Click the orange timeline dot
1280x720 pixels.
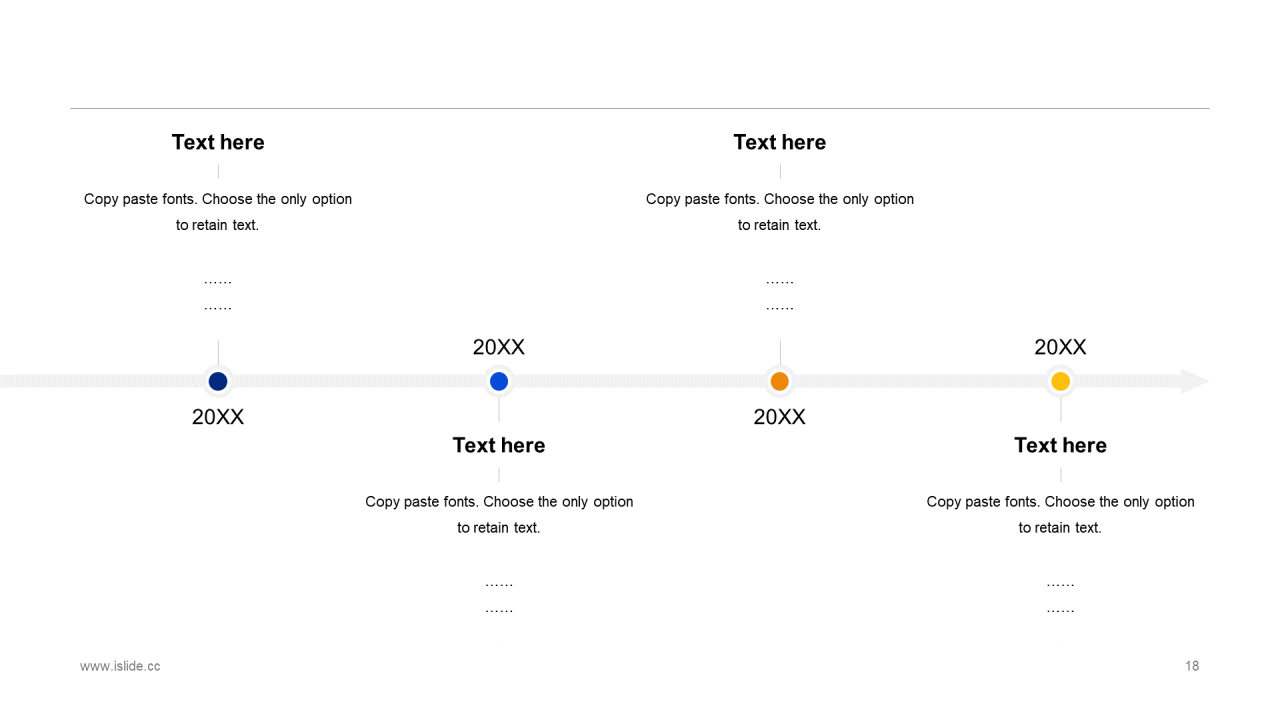tap(780, 381)
